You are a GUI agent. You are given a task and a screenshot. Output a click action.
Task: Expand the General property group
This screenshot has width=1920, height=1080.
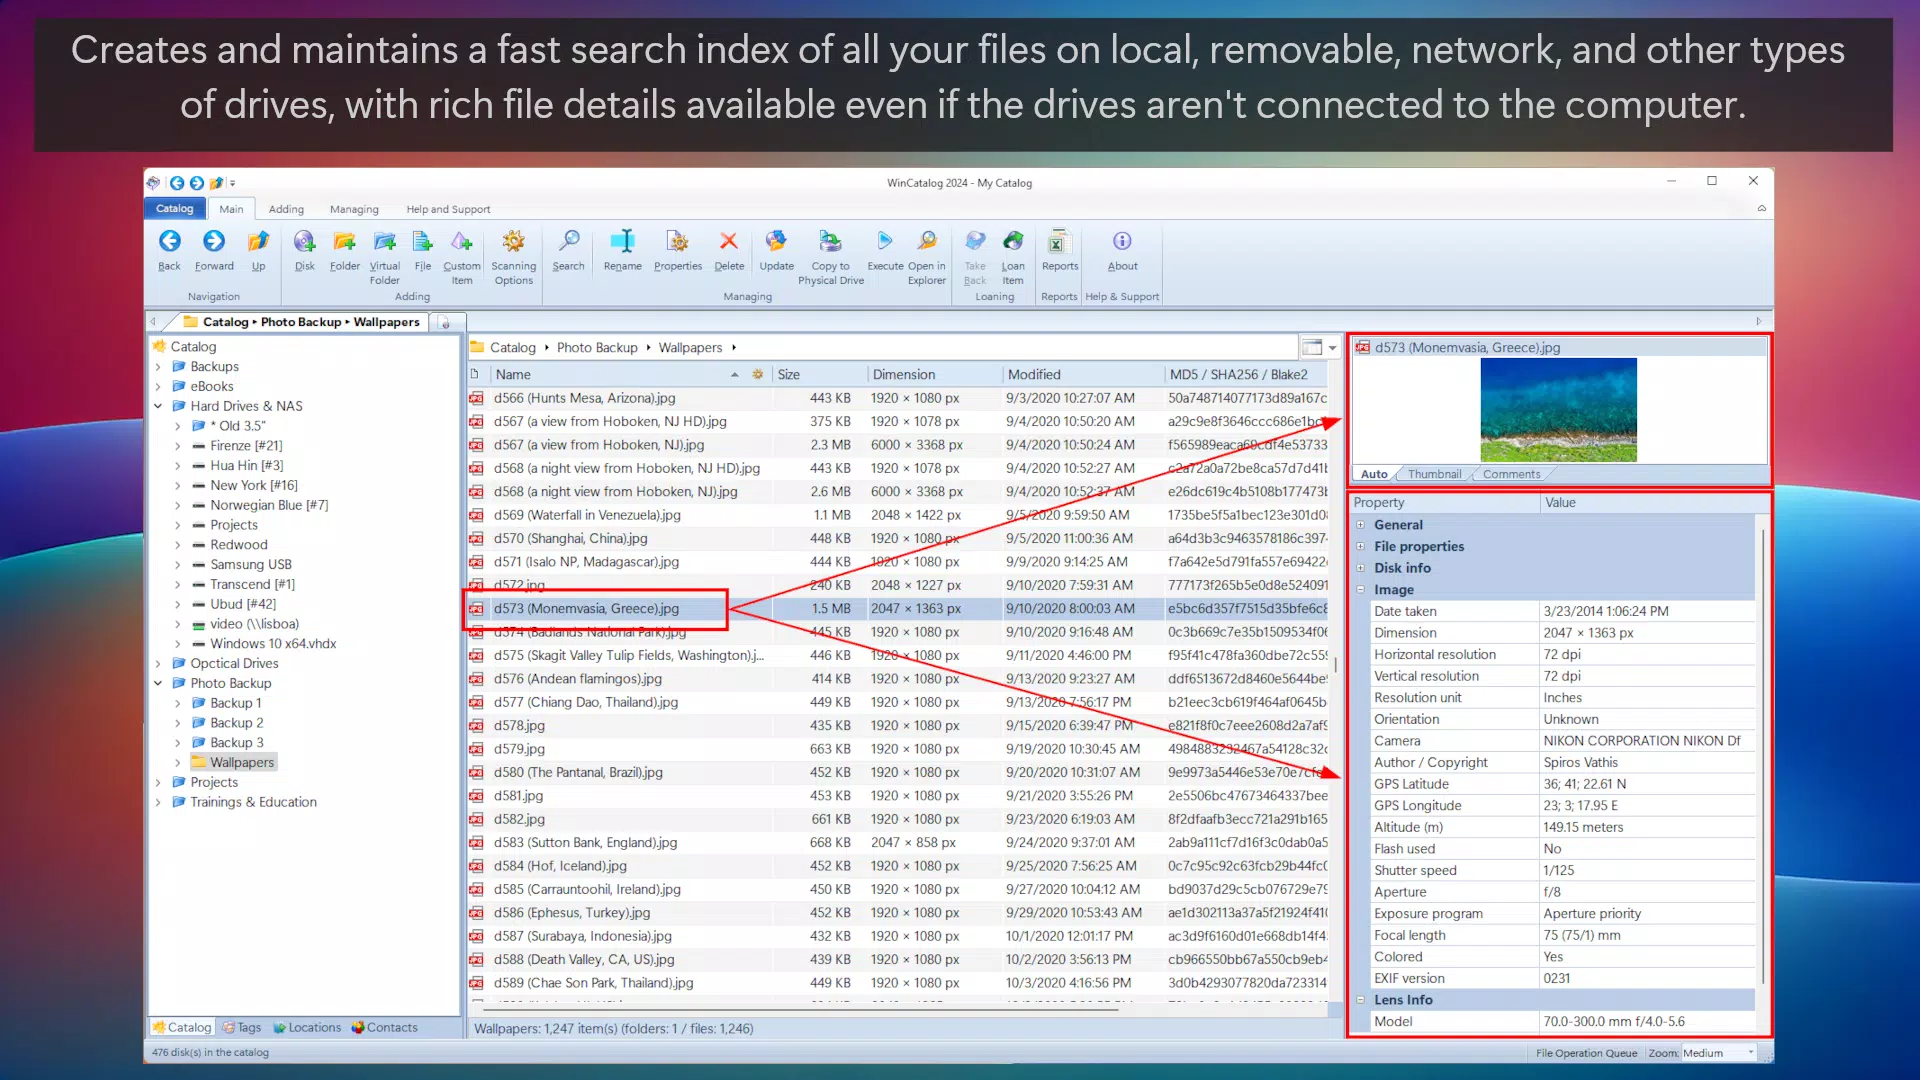coord(1360,525)
